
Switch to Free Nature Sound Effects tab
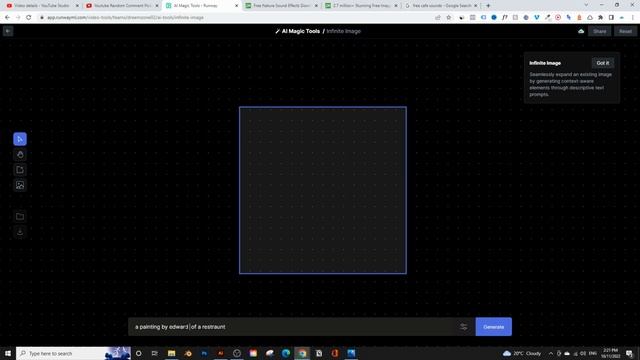pyautogui.click(x=281, y=6)
